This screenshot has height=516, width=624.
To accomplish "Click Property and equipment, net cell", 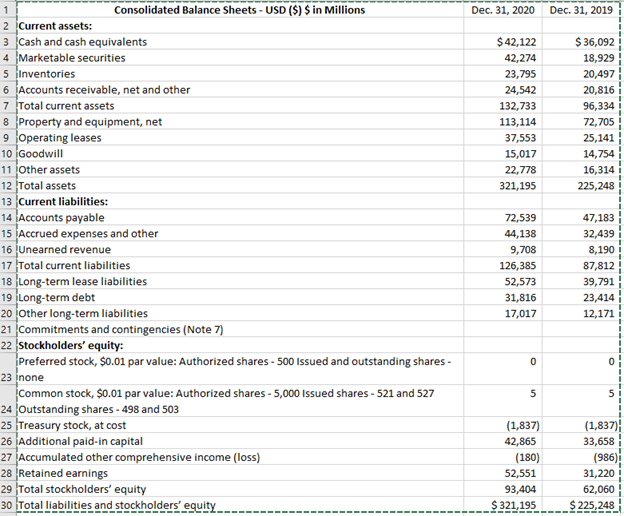I will tap(240, 122).
